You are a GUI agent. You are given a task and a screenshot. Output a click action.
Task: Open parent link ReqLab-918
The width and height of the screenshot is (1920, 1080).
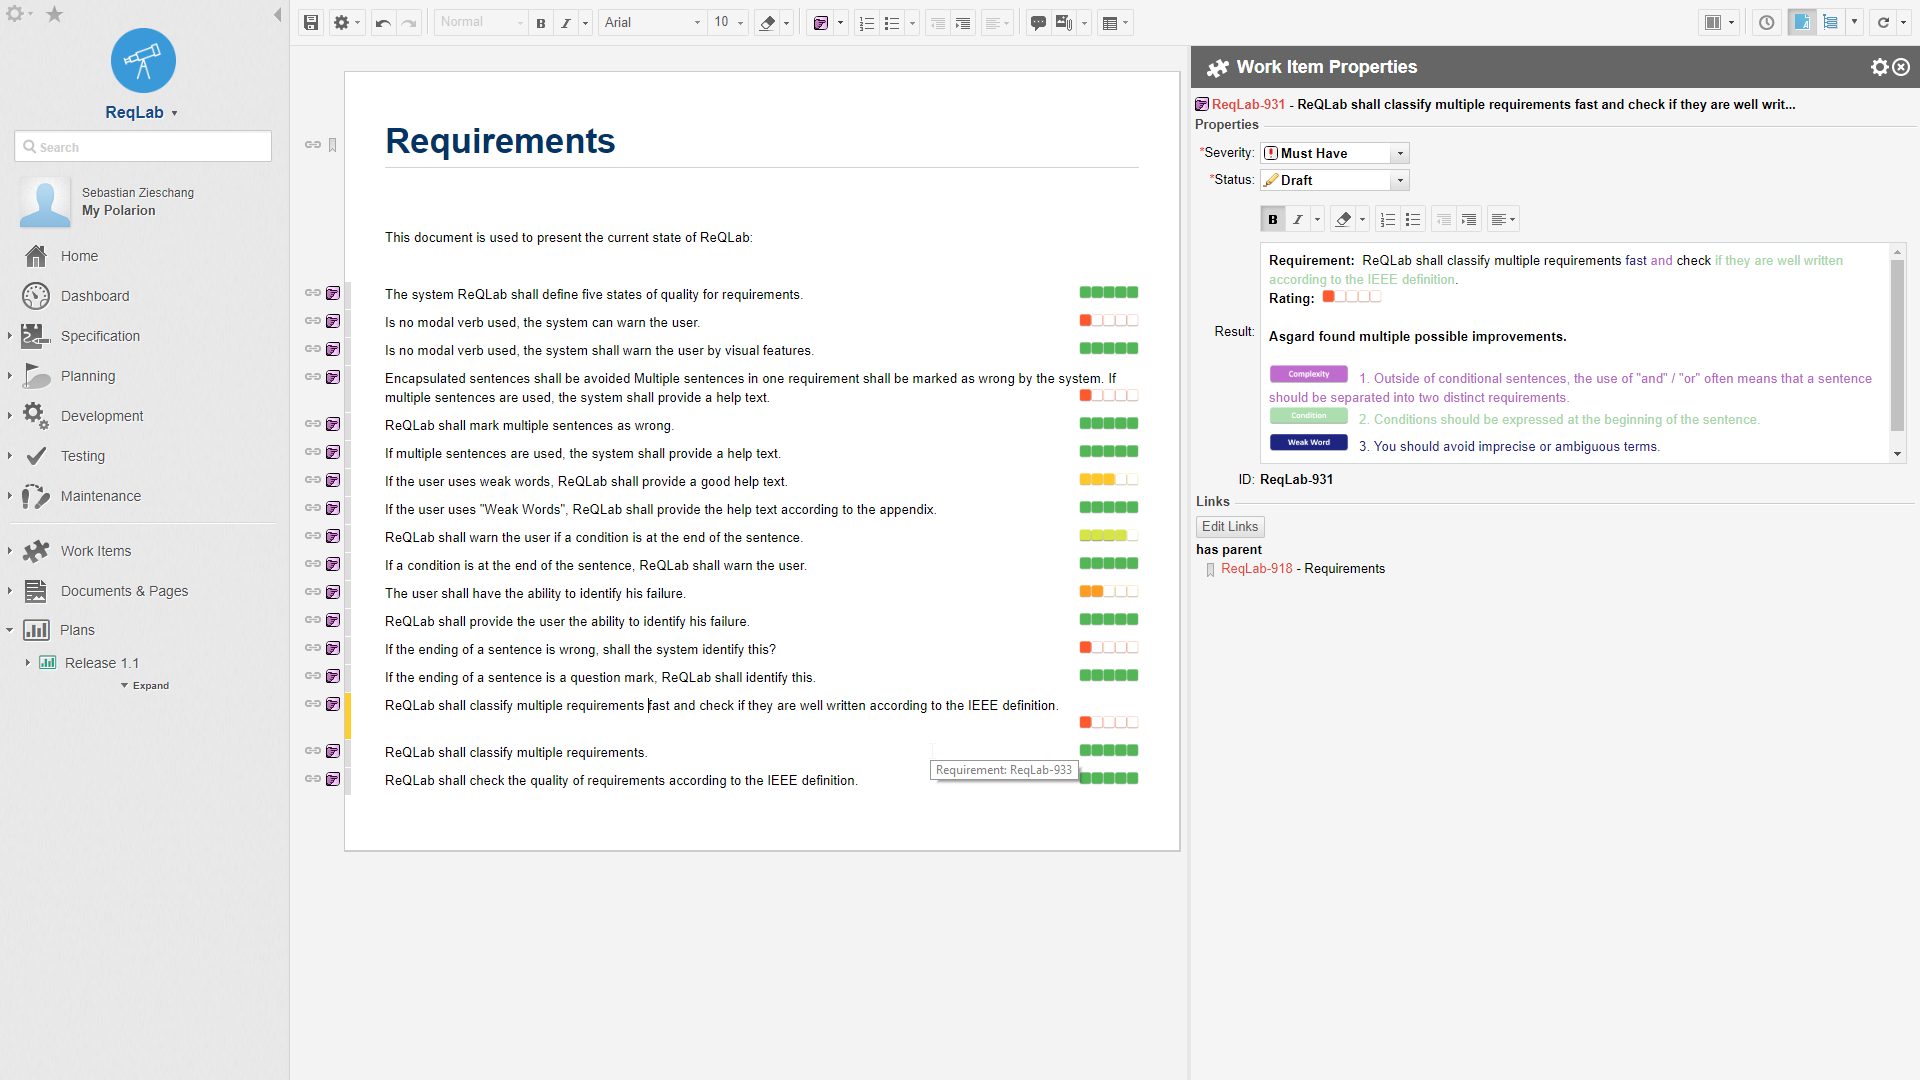[x=1256, y=569]
